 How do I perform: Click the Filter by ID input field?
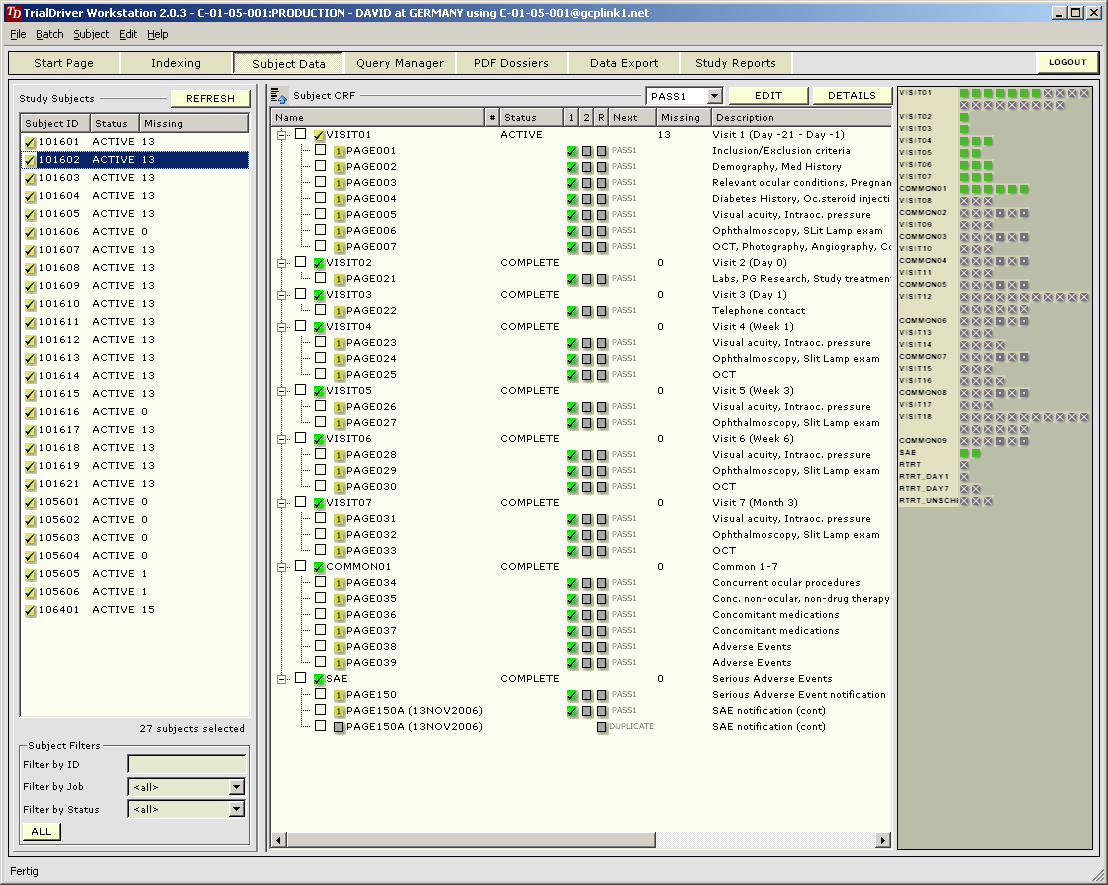(x=186, y=765)
